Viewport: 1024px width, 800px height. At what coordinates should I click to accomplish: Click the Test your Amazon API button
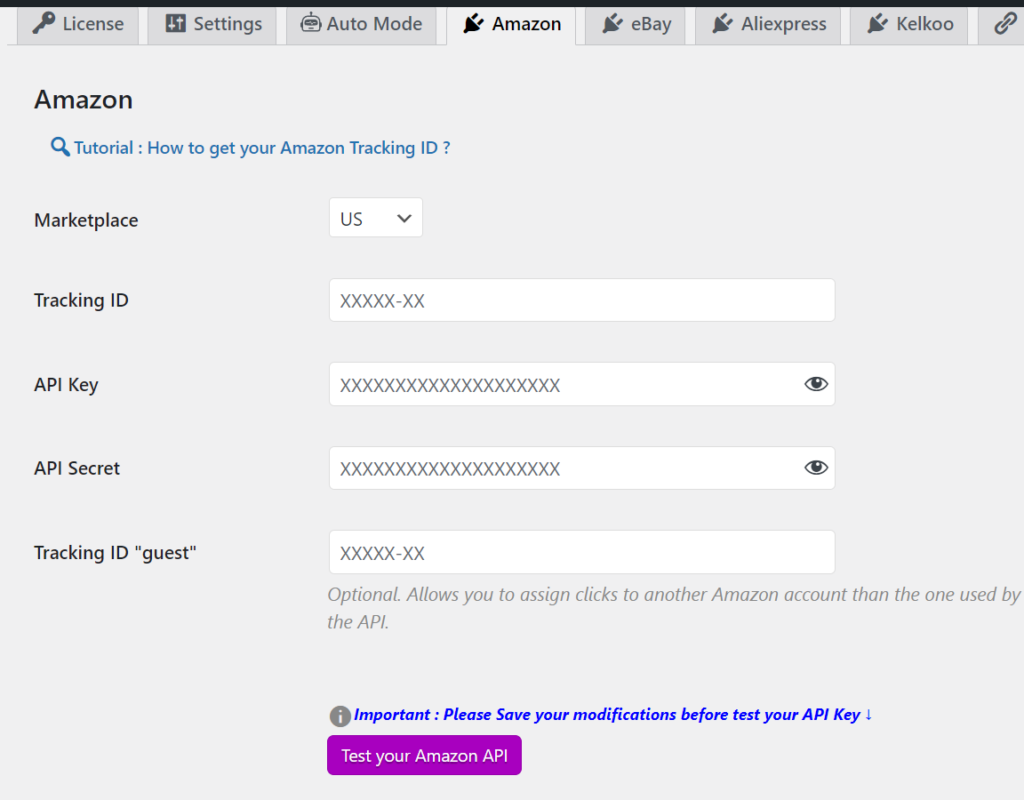pyautogui.click(x=424, y=756)
